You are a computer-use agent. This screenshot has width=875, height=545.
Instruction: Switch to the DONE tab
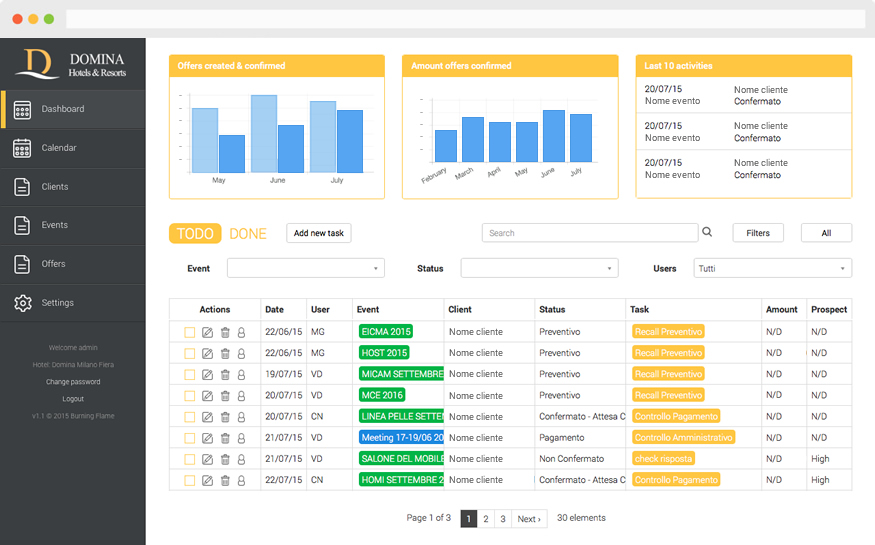click(x=248, y=234)
